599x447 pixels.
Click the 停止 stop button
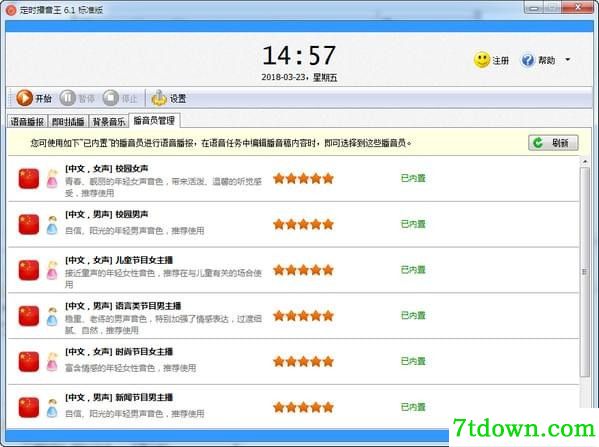[x=120, y=98]
